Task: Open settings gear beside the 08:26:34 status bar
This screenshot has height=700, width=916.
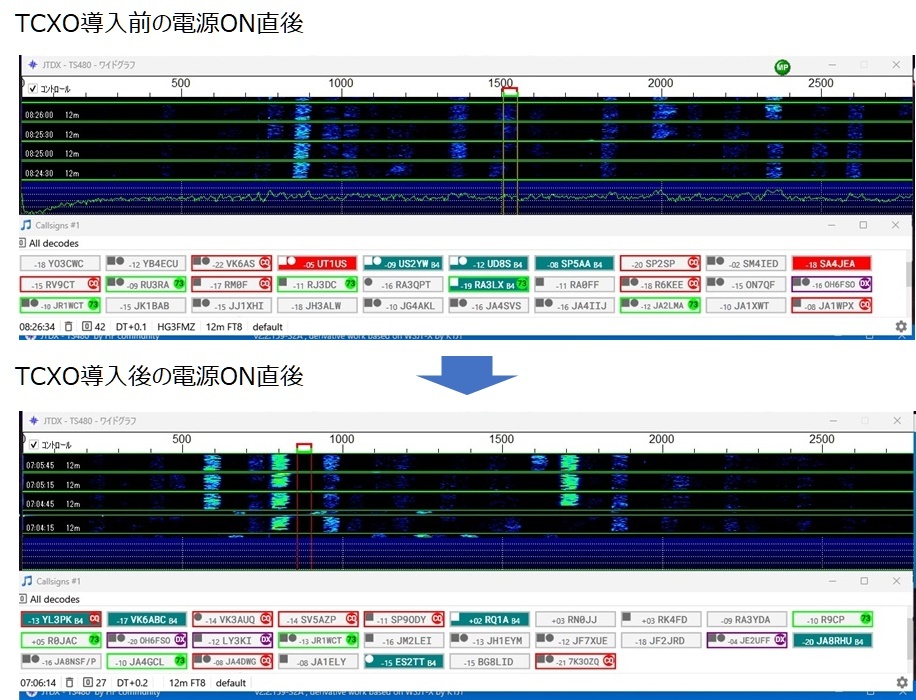Action: (900, 327)
